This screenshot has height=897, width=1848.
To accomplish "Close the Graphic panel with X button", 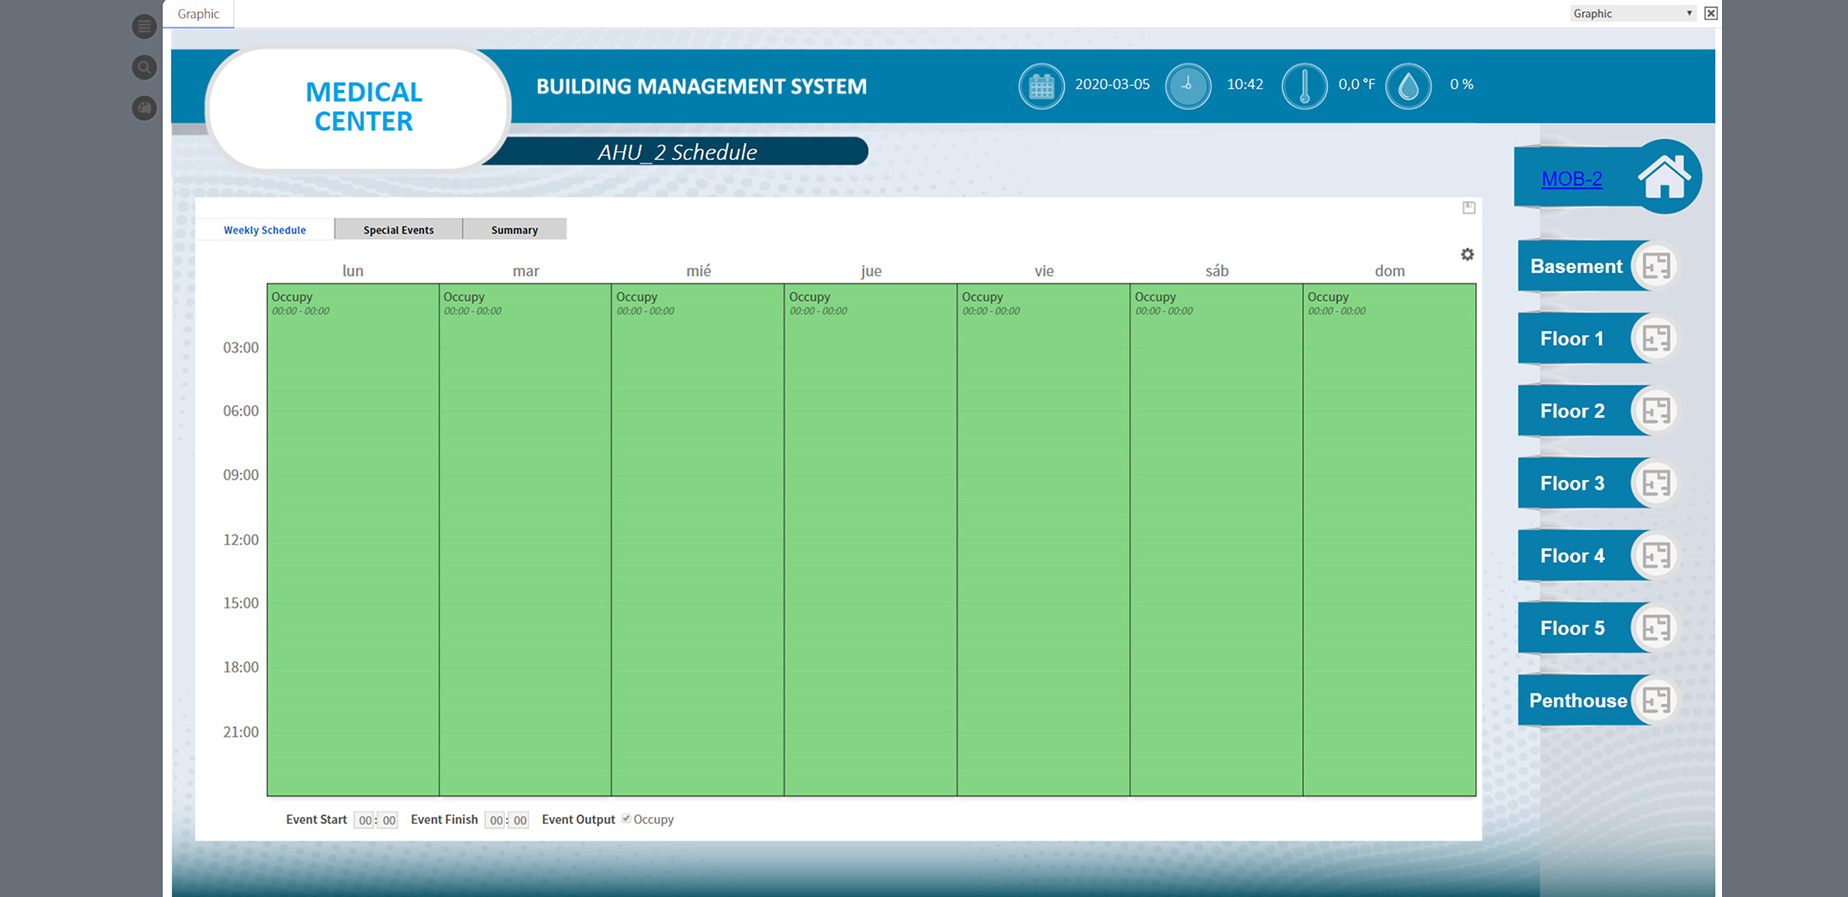I will click(1711, 13).
